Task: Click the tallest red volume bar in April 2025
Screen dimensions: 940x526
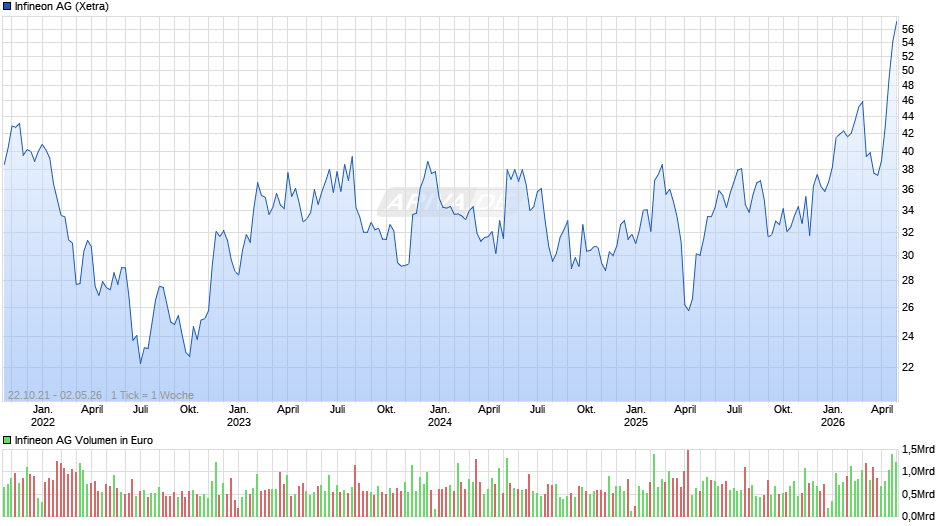Action: [x=688, y=483]
